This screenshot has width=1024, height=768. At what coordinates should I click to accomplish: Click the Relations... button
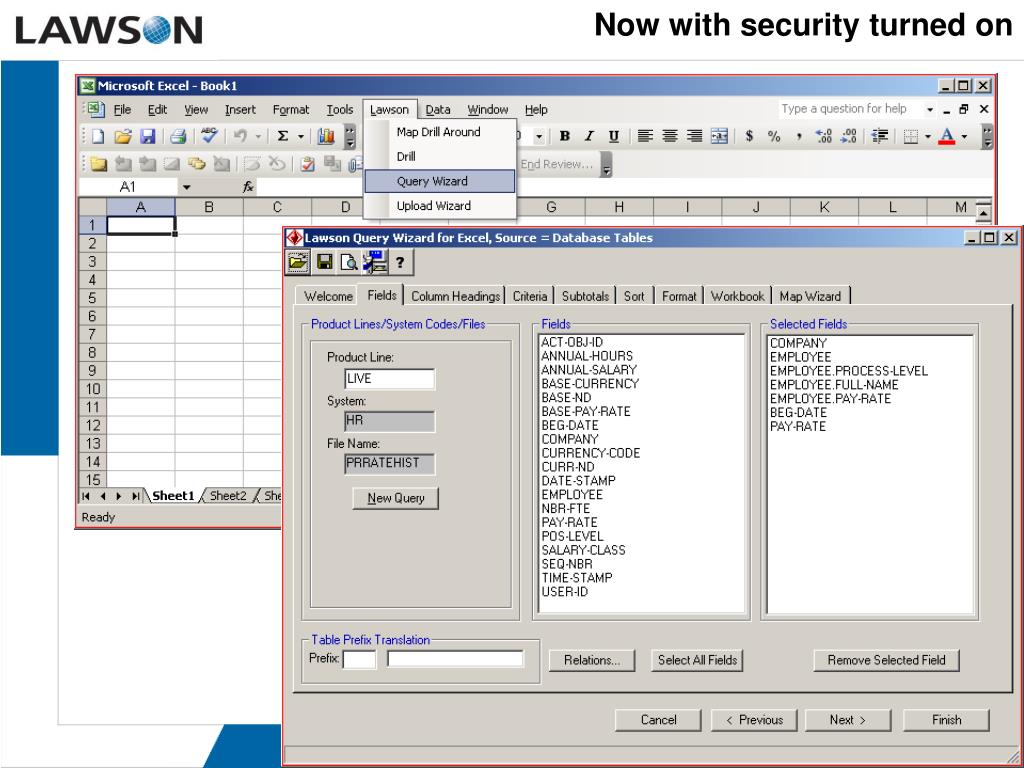[592, 660]
